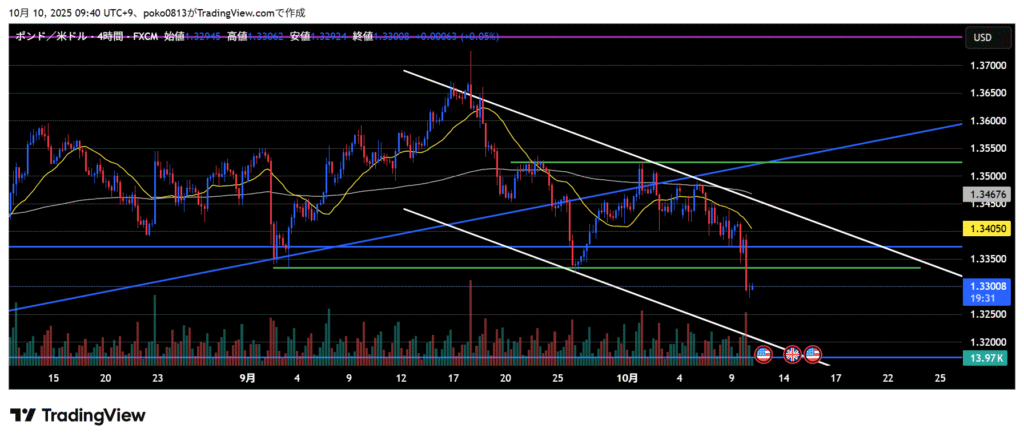This screenshot has width=1024, height=441.
Task: Click the leftmost US flag economic event icon
Action: 763,354
